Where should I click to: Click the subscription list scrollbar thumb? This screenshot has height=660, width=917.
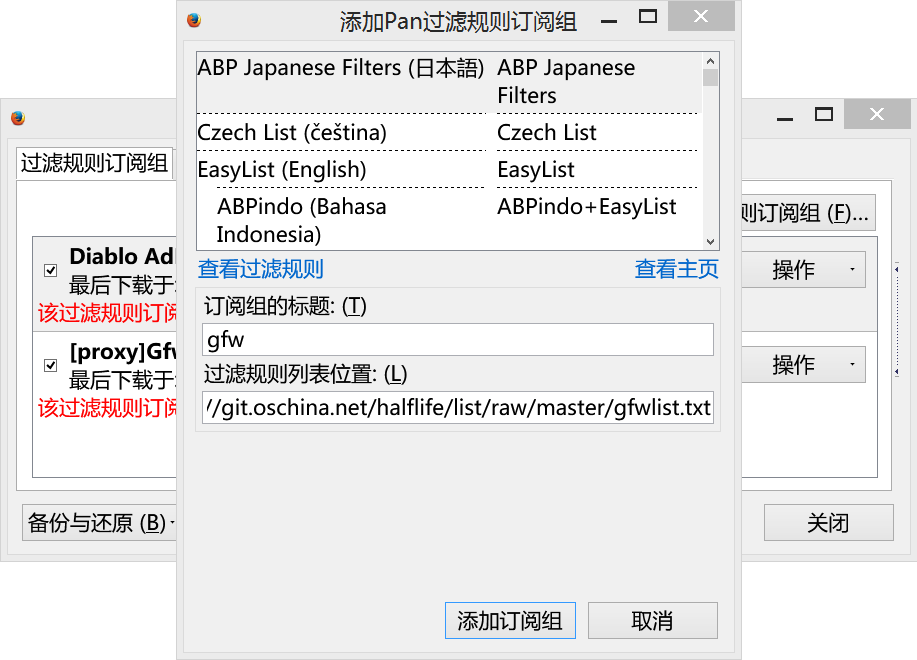(x=711, y=78)
